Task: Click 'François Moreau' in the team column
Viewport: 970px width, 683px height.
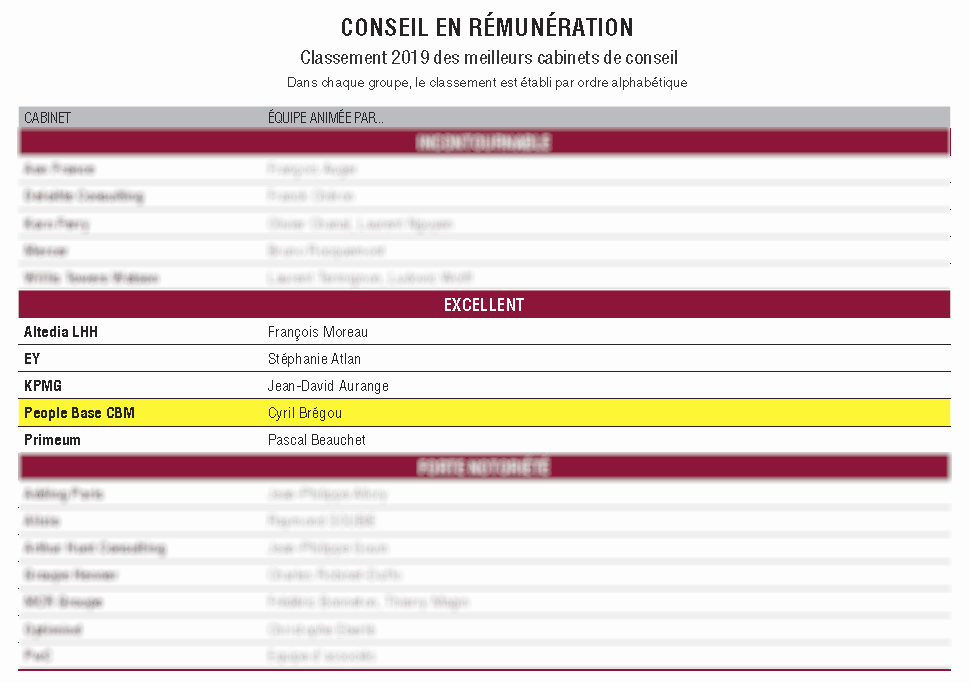Action: [x=318, y=332]
